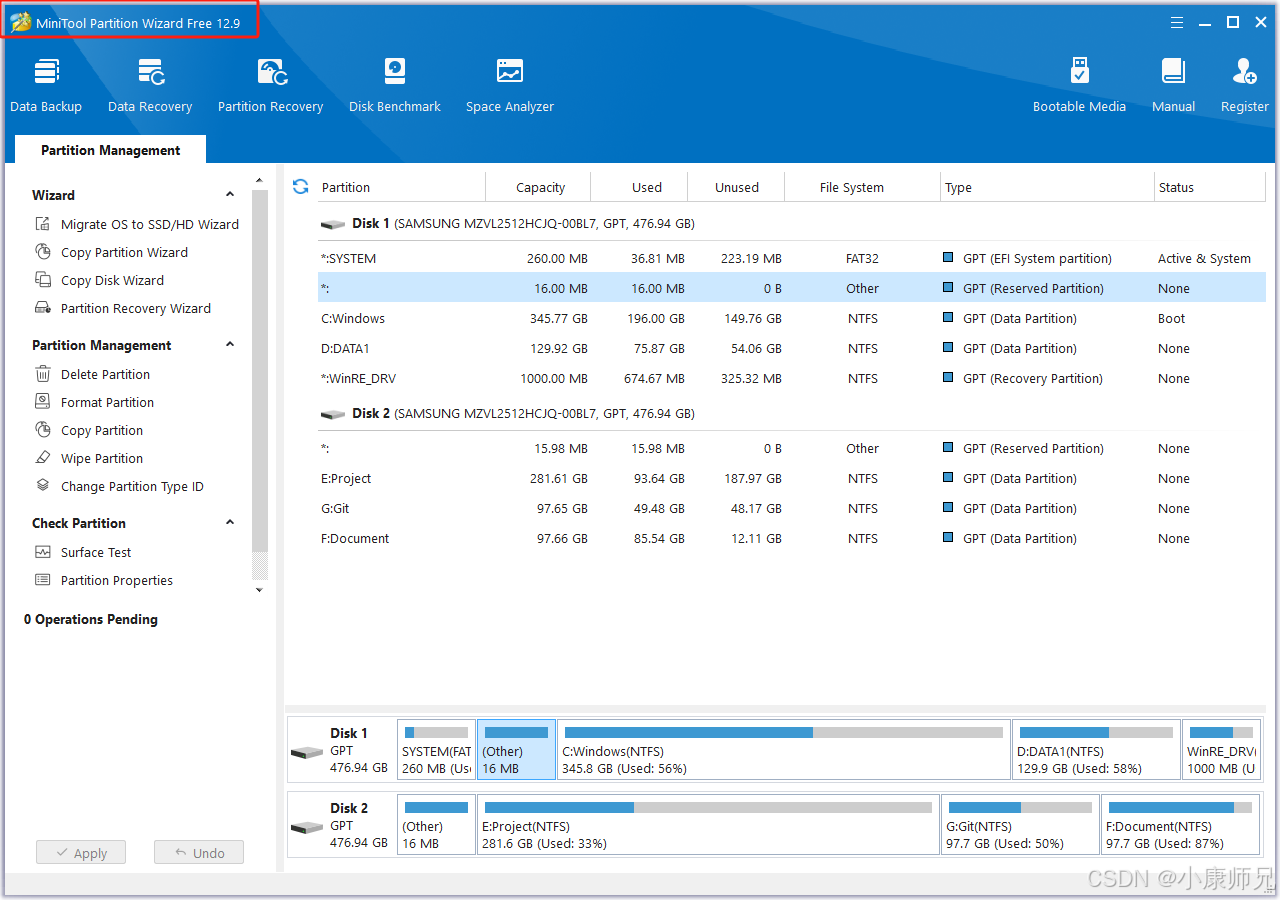Click the sidebar scroll down arrow
Screen dimensions: 1280x900
pos(260,590)
